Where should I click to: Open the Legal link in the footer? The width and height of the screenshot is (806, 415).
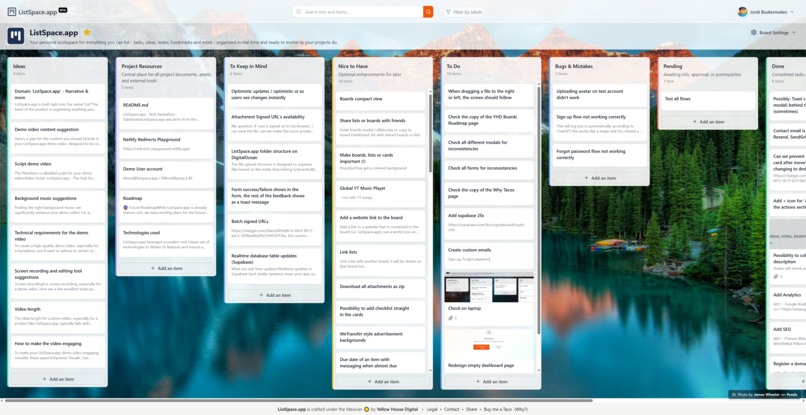tap(431, 409)
